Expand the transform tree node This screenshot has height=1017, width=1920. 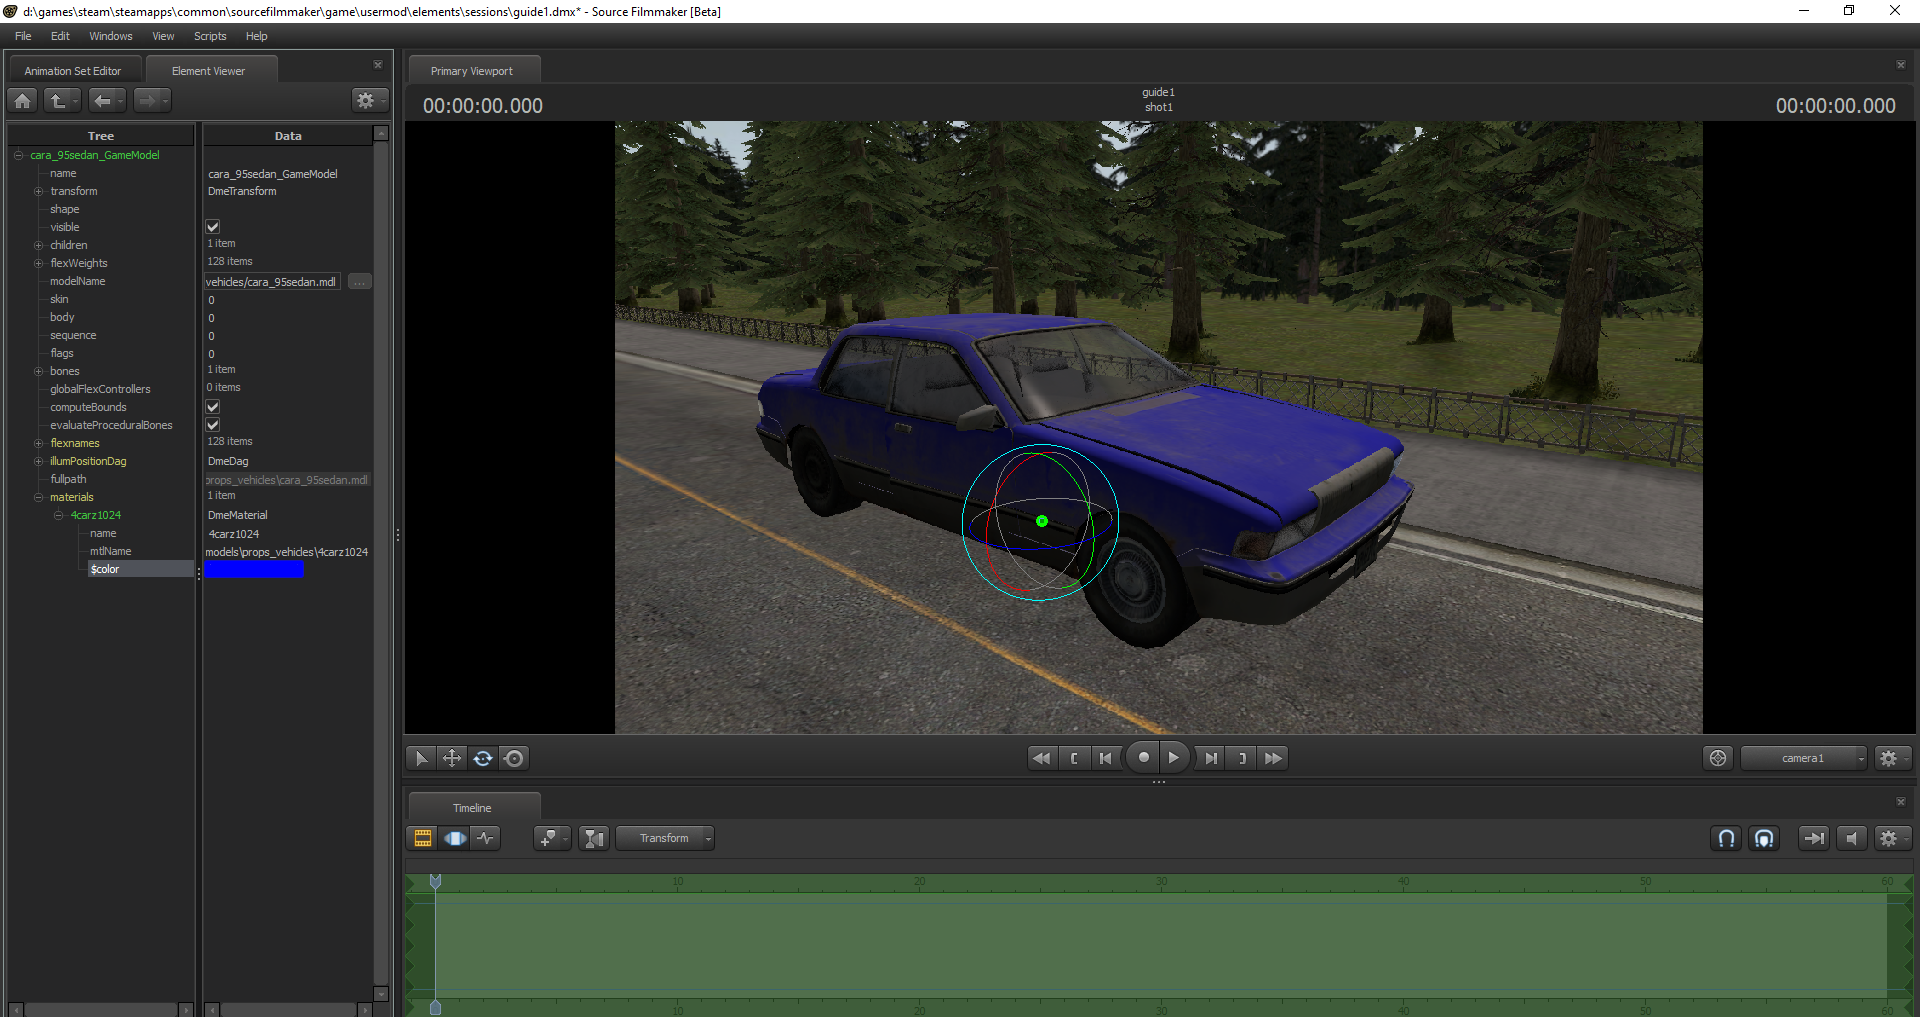click(39, 191)
